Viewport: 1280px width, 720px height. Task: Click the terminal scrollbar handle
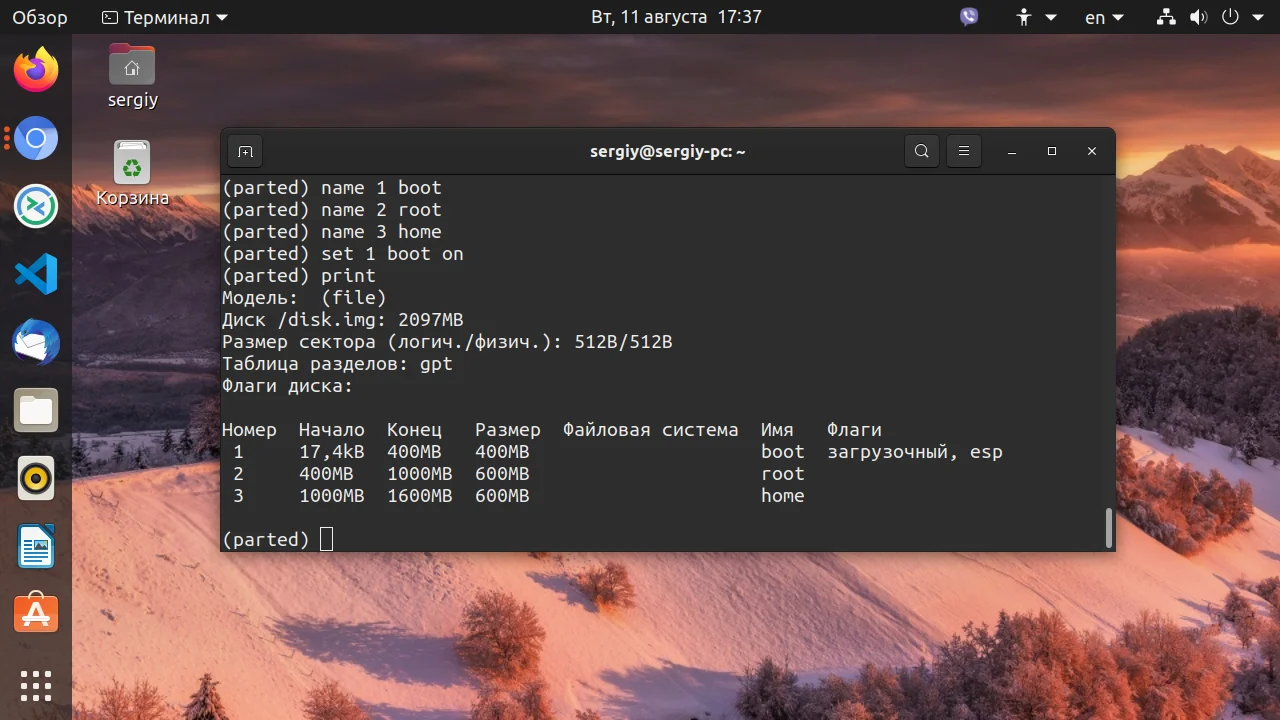coord(1108,528)
